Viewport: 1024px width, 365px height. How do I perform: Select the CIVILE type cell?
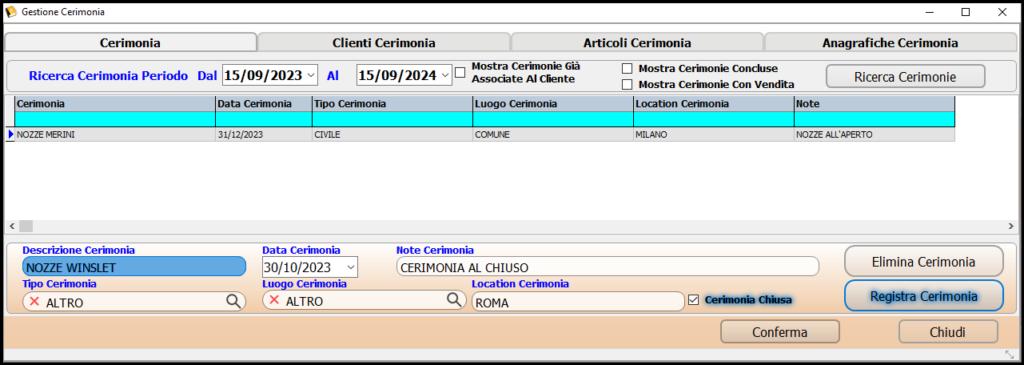(x=392, y=135)
